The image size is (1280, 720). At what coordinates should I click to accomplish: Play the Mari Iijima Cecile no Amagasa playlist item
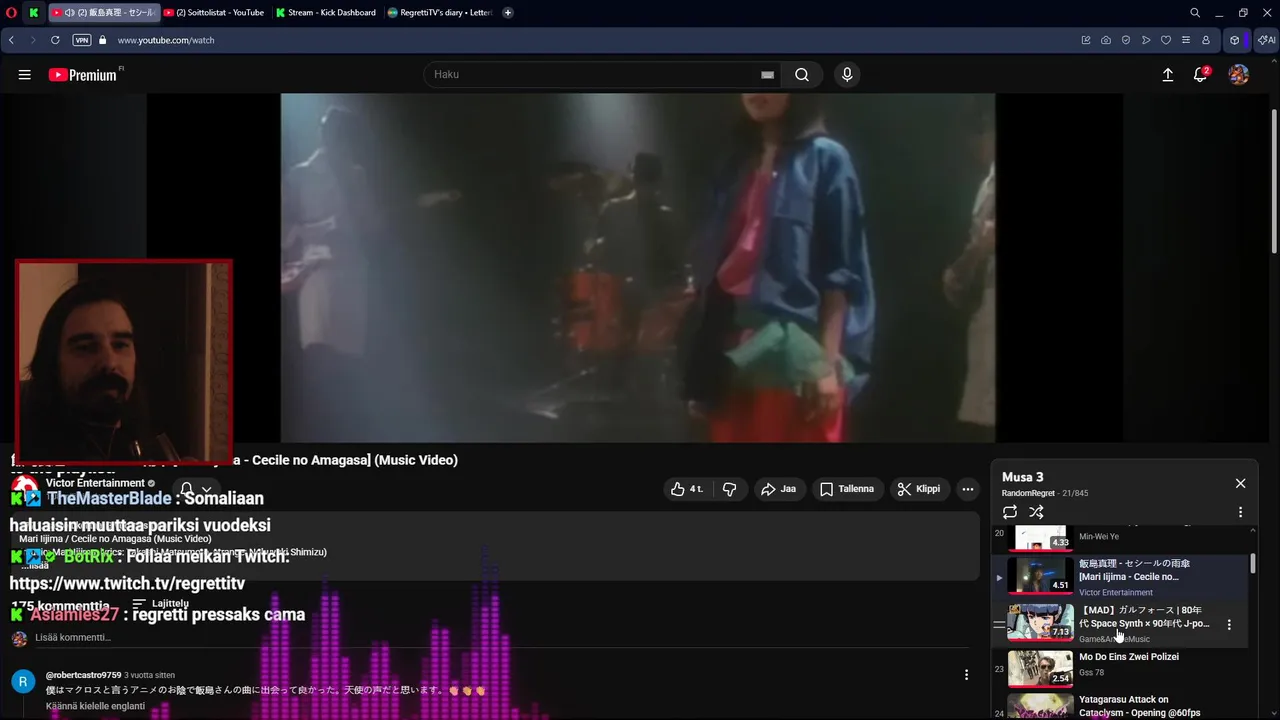click(1120, 577)
